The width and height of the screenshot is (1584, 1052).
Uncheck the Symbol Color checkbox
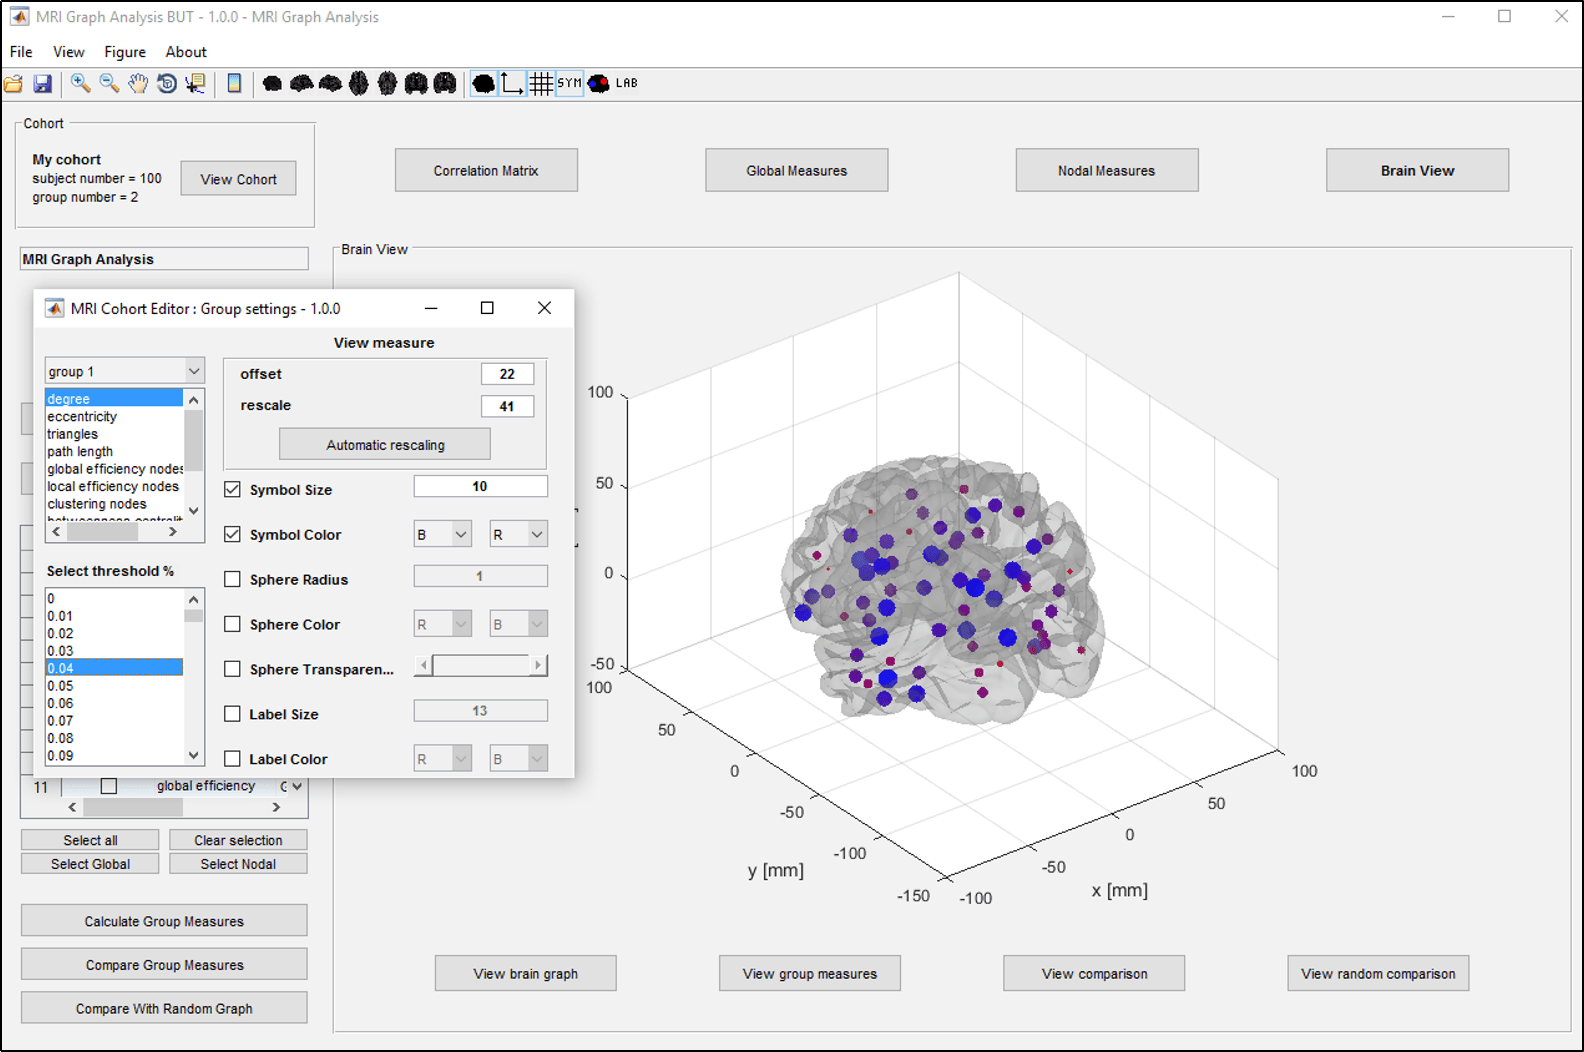click(x=233, y=535)
